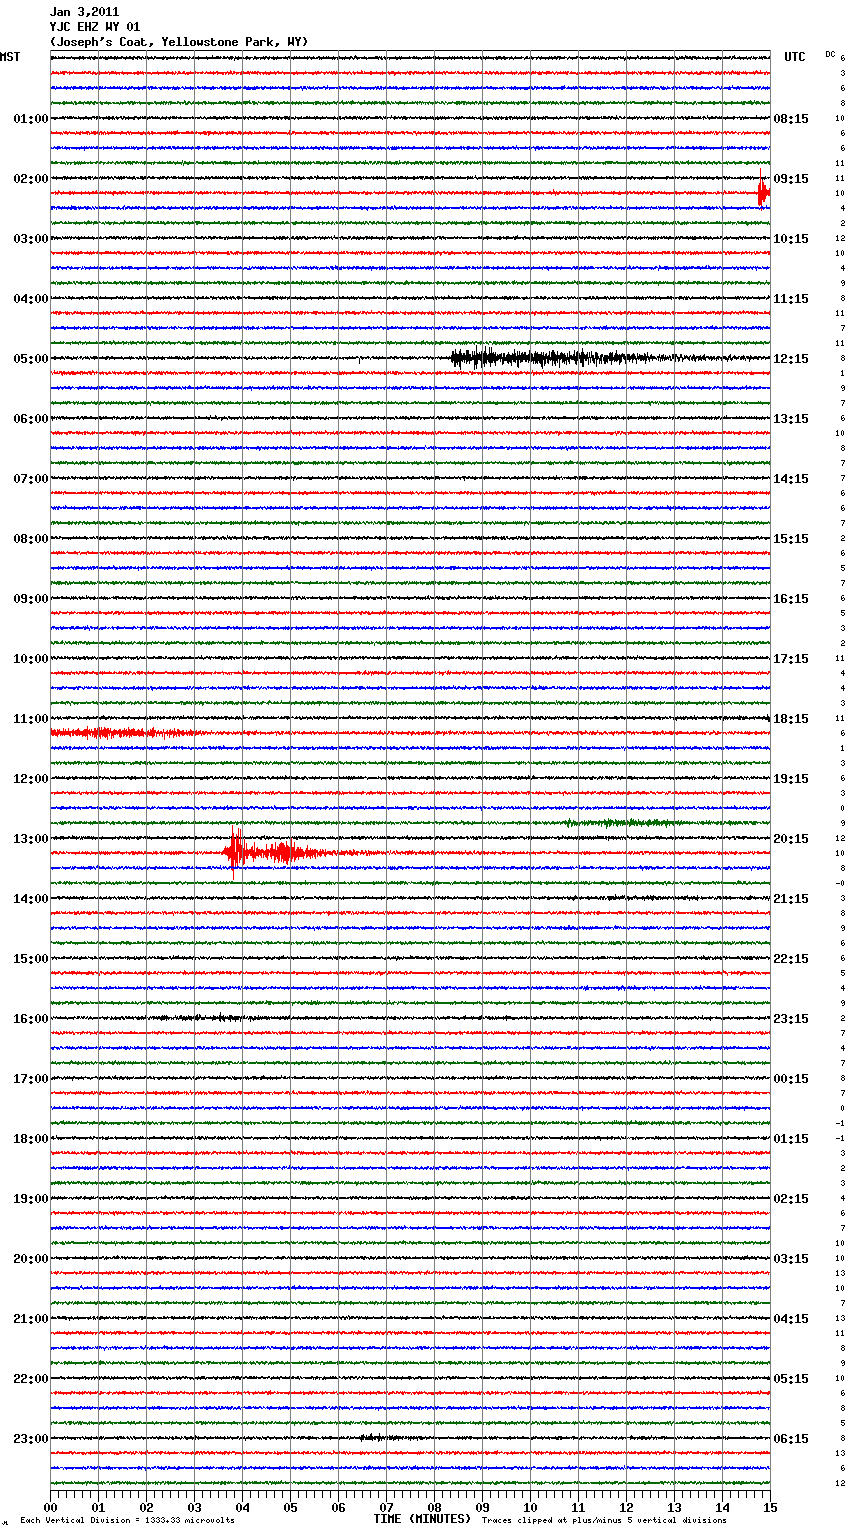Click the 01:00 MST row label

pyautogui.click(x=31, y=119)
